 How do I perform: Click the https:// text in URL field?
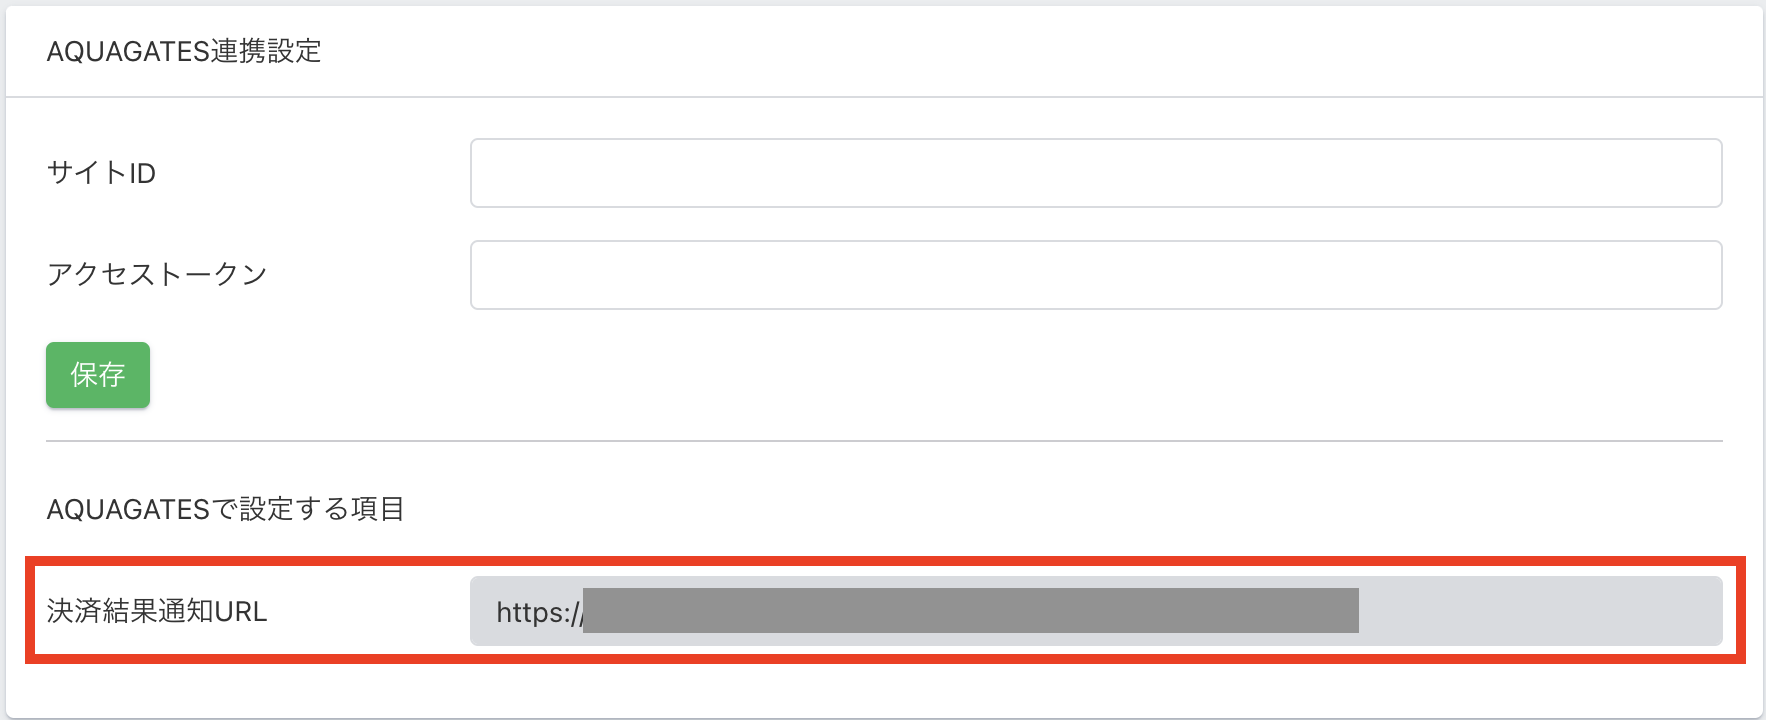point(538,612)
